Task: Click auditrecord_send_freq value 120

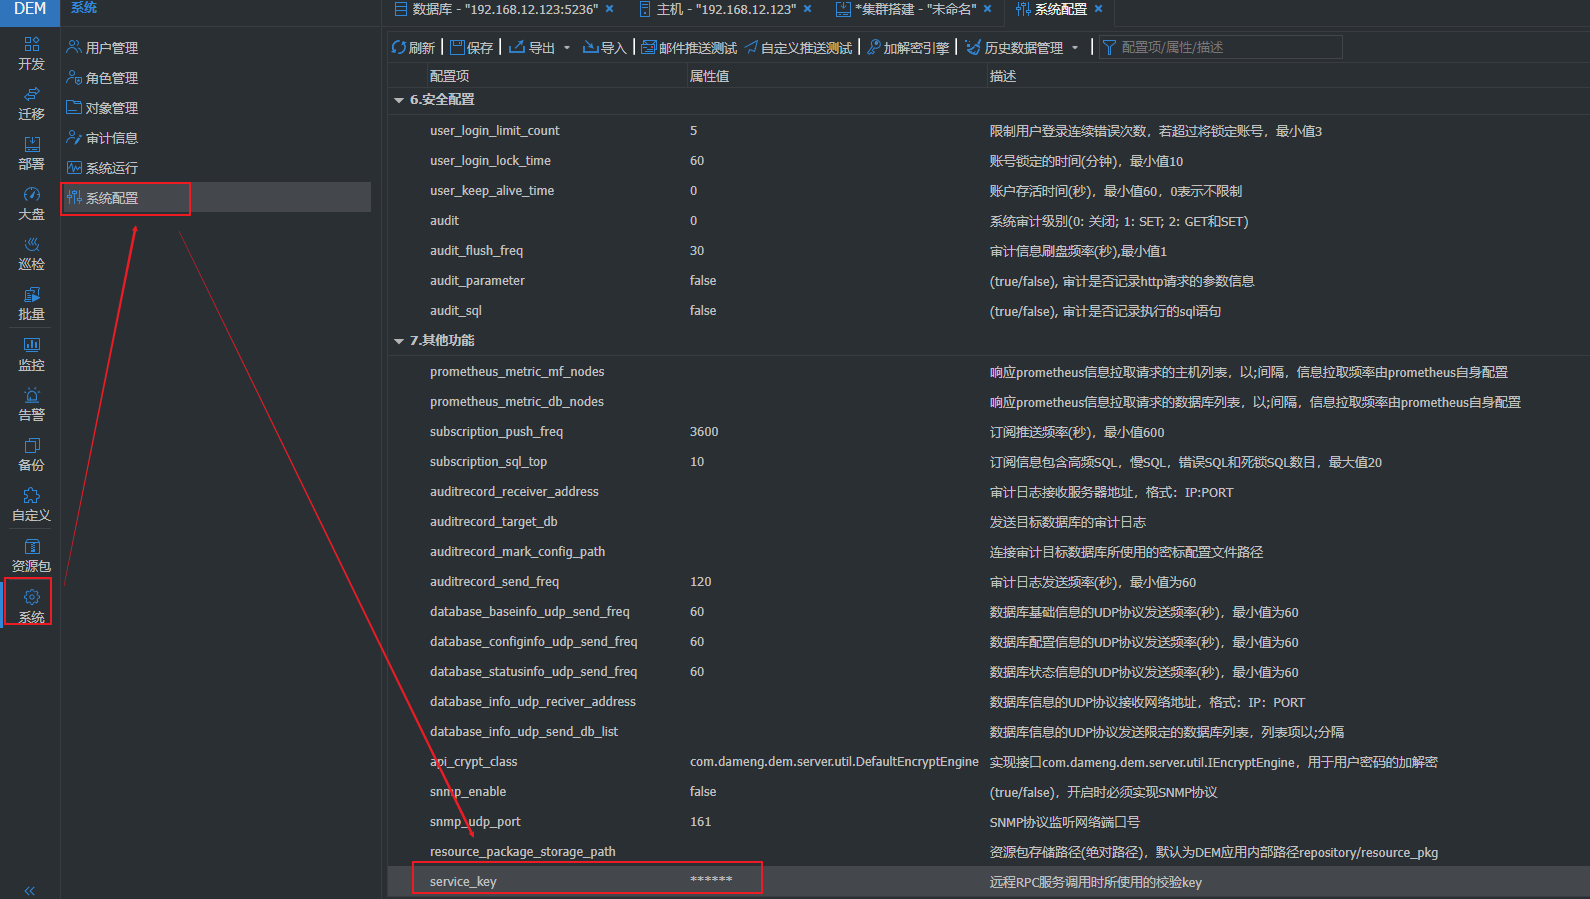Action: click(x=701, y=582)
